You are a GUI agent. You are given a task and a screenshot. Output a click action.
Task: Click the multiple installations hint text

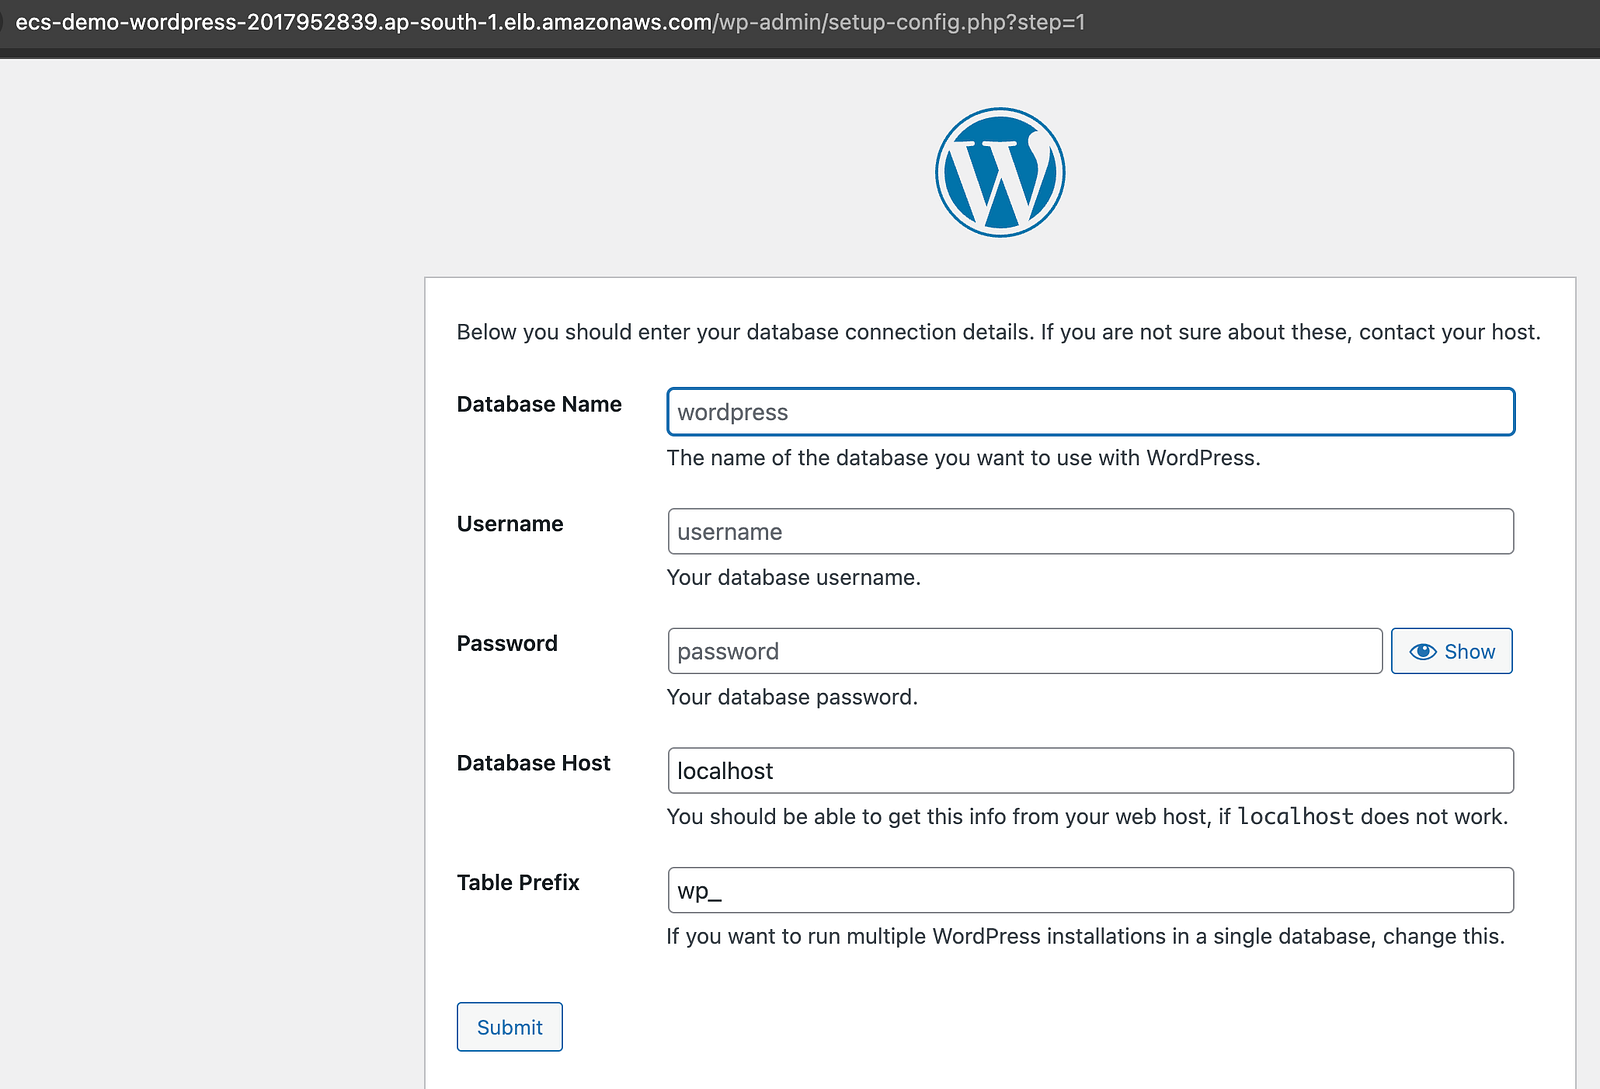point(1086,936)
